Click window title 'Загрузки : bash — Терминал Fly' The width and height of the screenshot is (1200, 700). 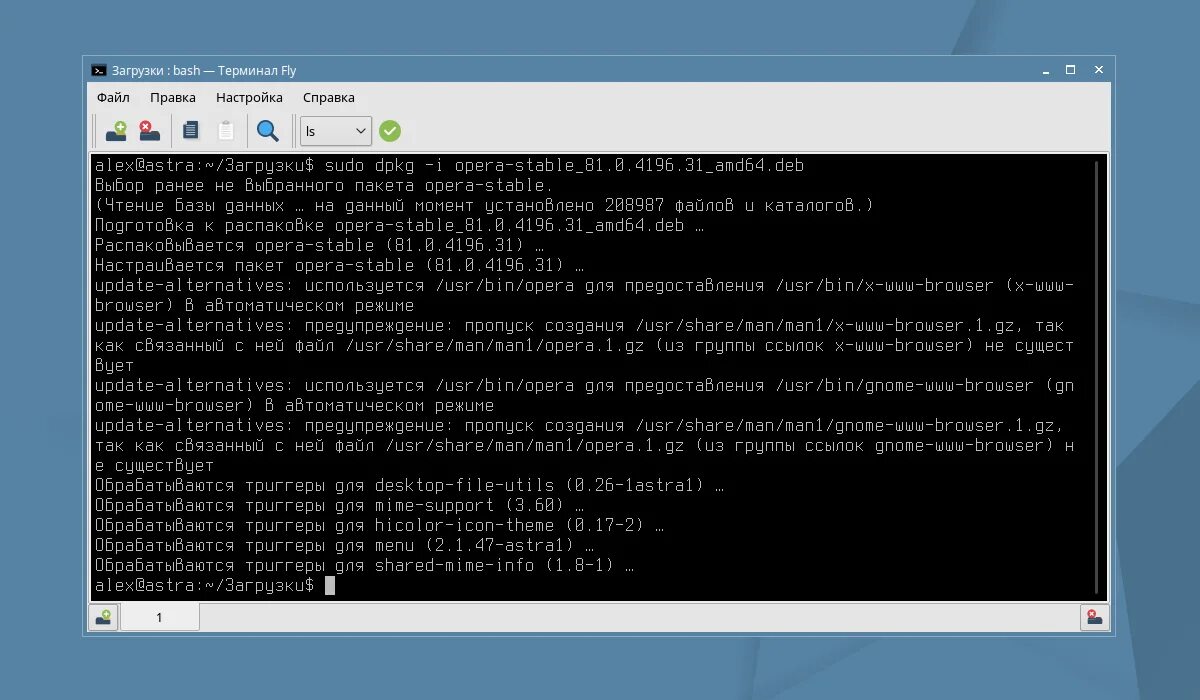(x=206, y=70)
